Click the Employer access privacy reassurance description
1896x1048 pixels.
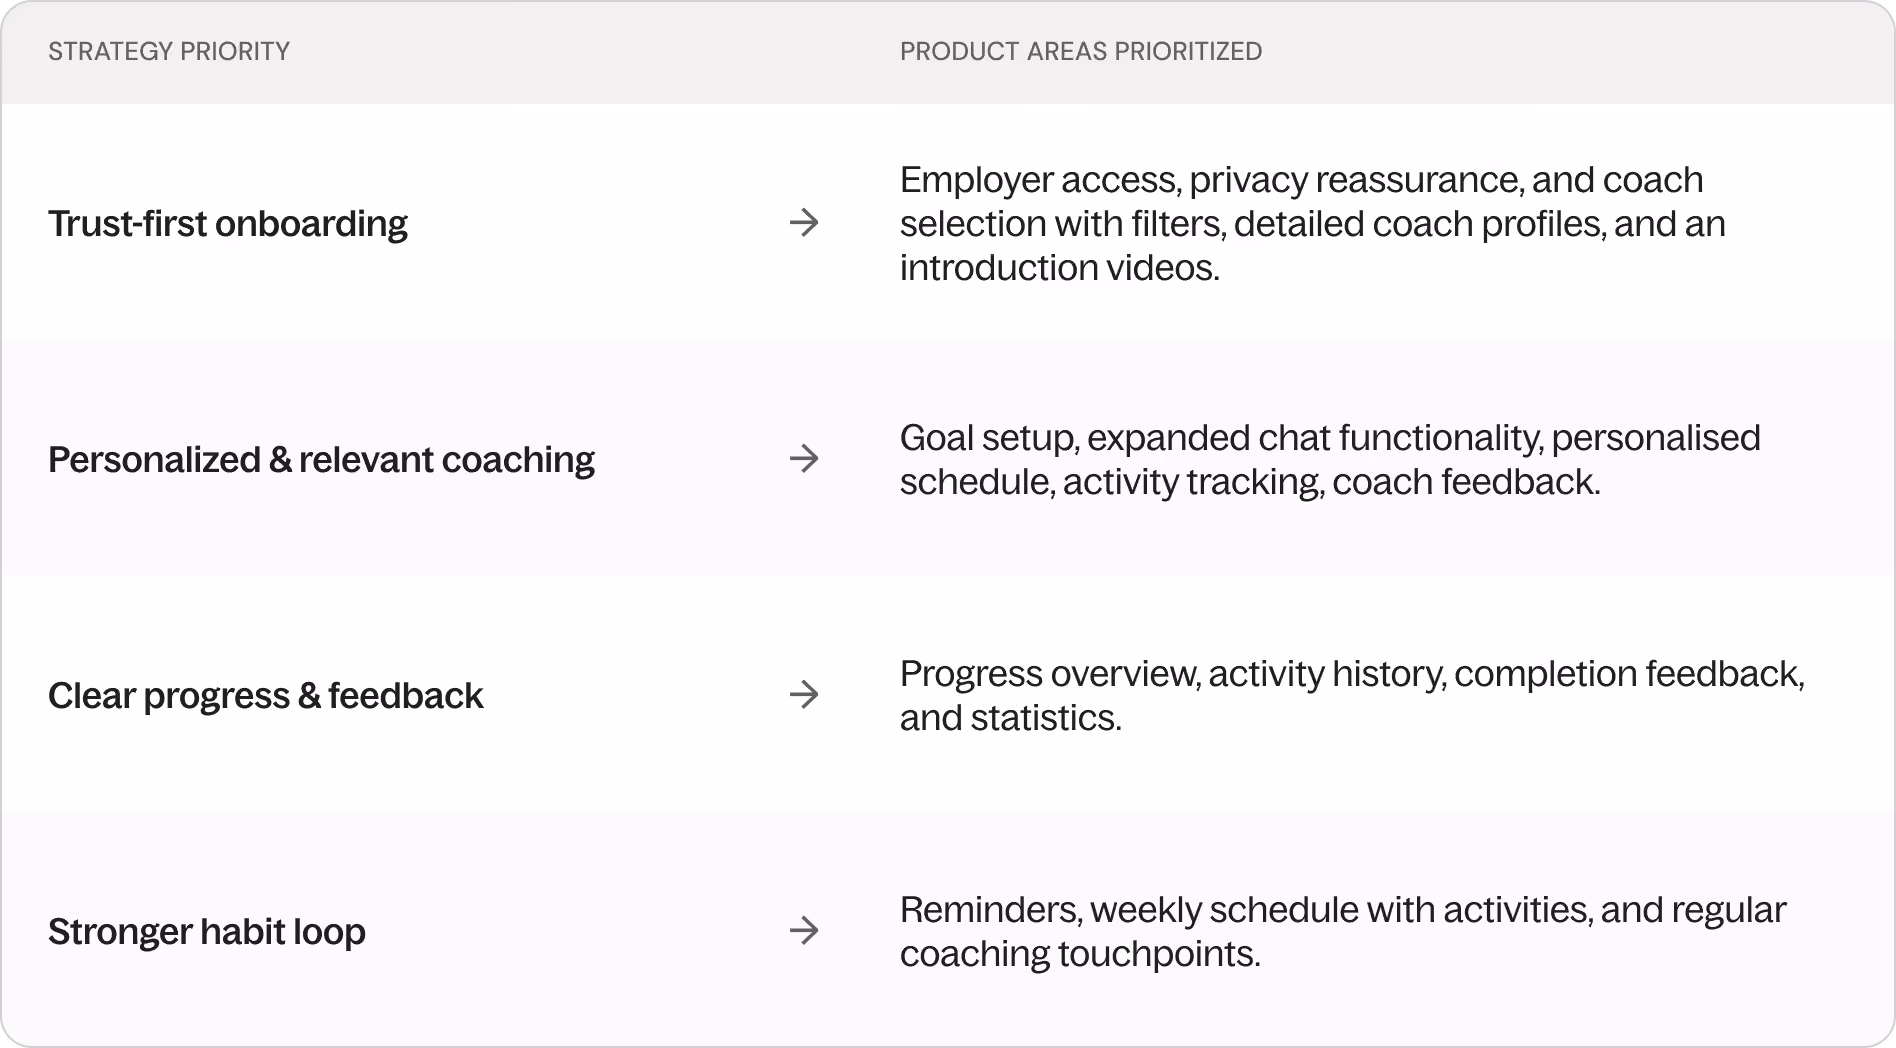(1313, 224)
